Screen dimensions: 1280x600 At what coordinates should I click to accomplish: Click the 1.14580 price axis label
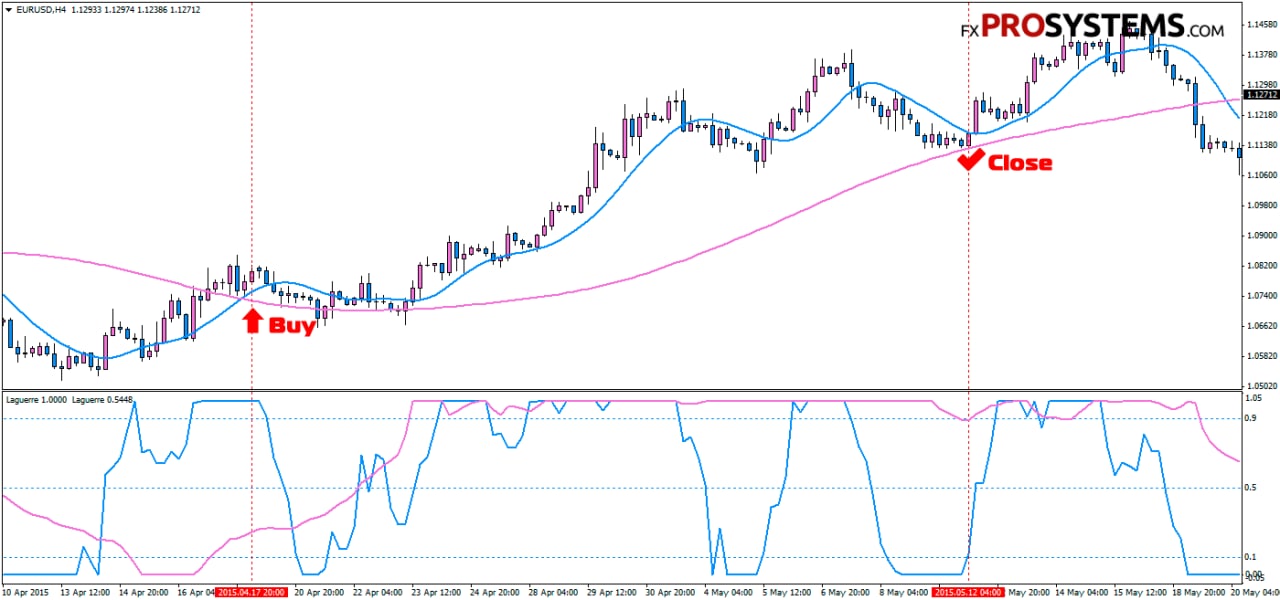(x=1263, y=24)
